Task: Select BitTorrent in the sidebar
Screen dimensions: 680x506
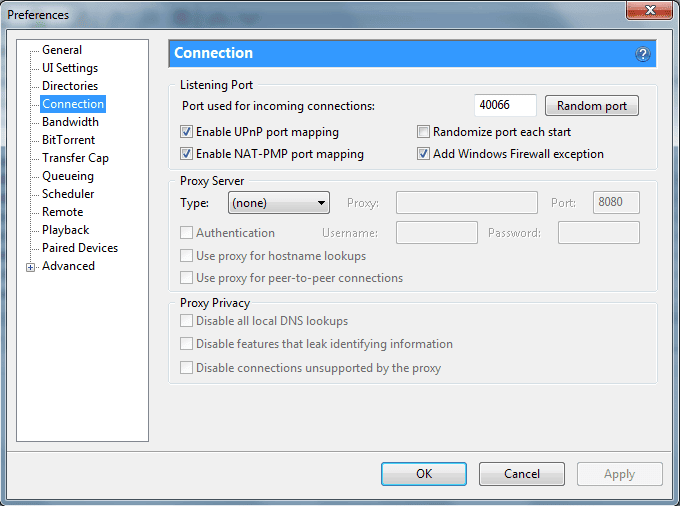Action: click(x=68, y=140)
